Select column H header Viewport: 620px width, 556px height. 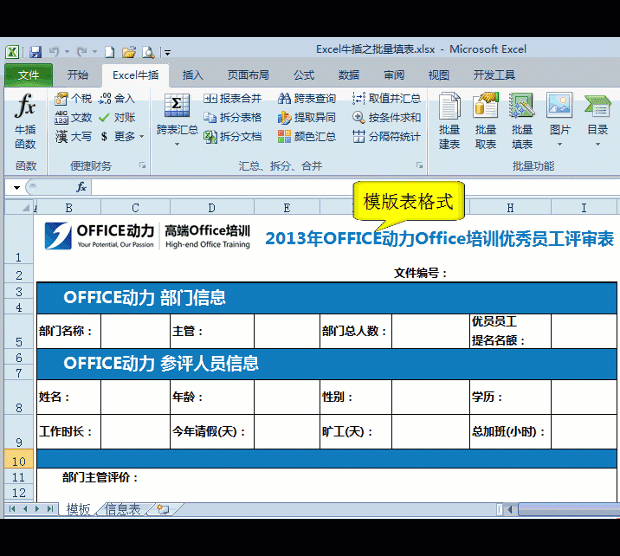tap(510, 207)
